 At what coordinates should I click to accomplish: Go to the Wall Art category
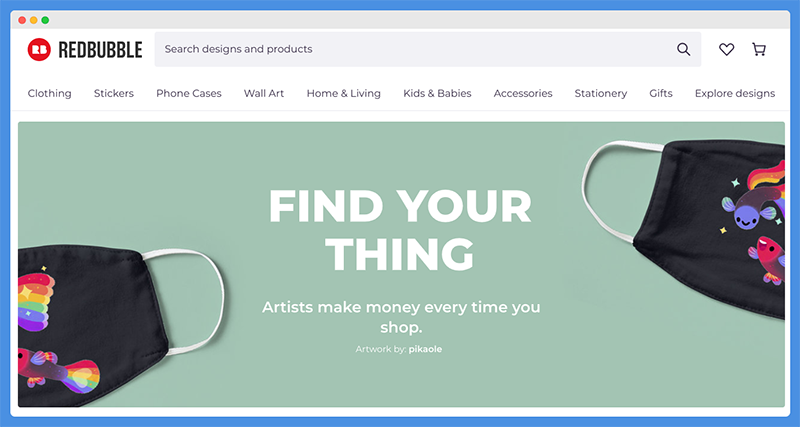264,93
